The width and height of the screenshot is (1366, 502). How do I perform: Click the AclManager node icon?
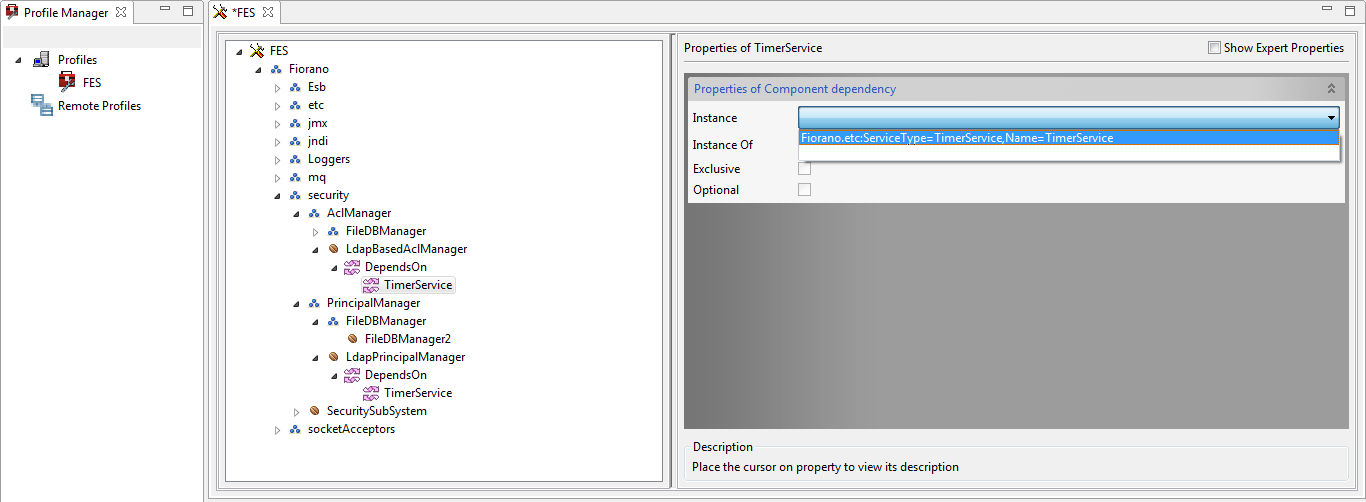314,213
